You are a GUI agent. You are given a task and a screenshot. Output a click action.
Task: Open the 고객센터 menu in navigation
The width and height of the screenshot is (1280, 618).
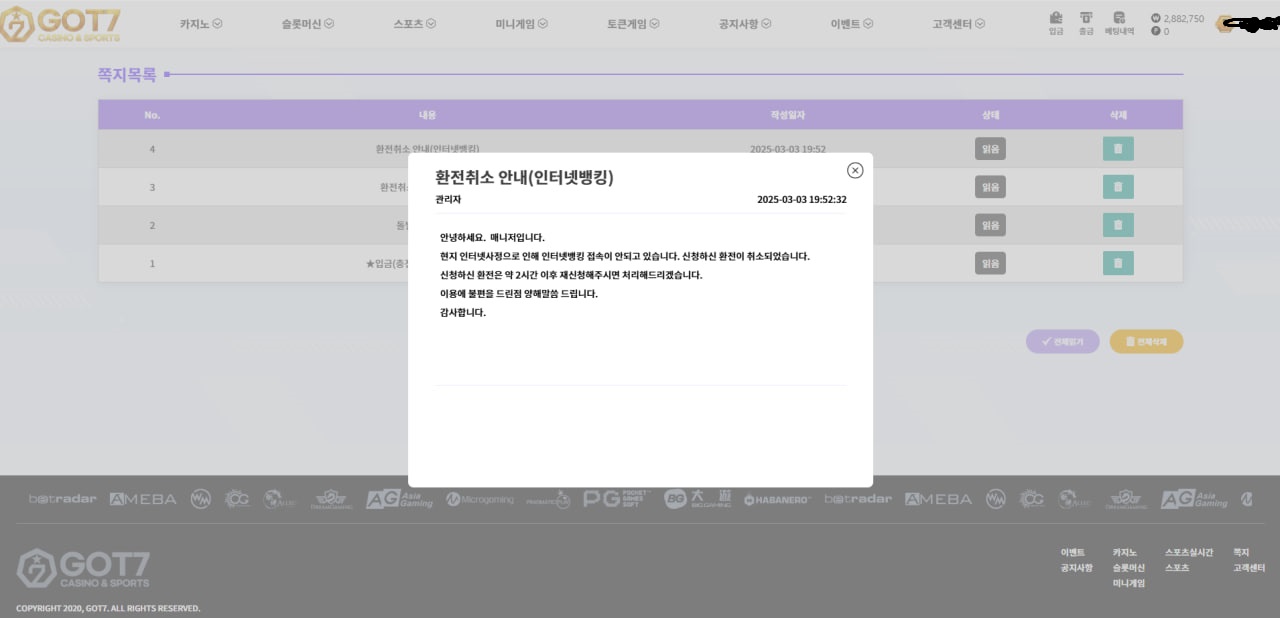pos(958,23)
